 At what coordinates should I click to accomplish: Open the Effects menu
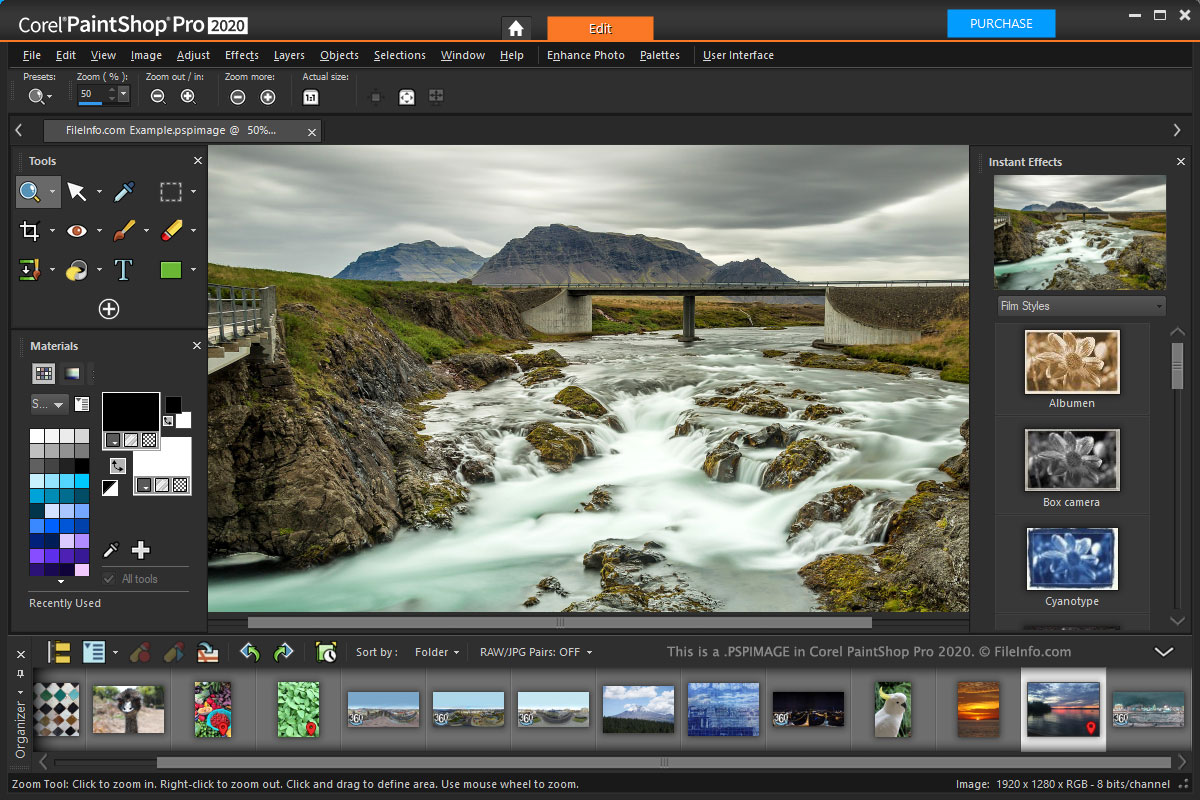tap(241, 55)
